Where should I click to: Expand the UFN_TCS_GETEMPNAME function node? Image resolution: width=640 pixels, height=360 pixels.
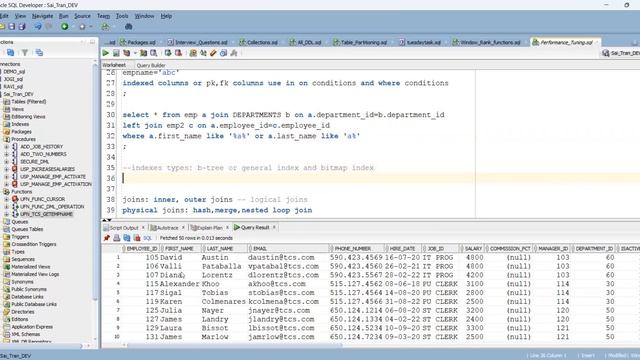click(x=7, y=214)
